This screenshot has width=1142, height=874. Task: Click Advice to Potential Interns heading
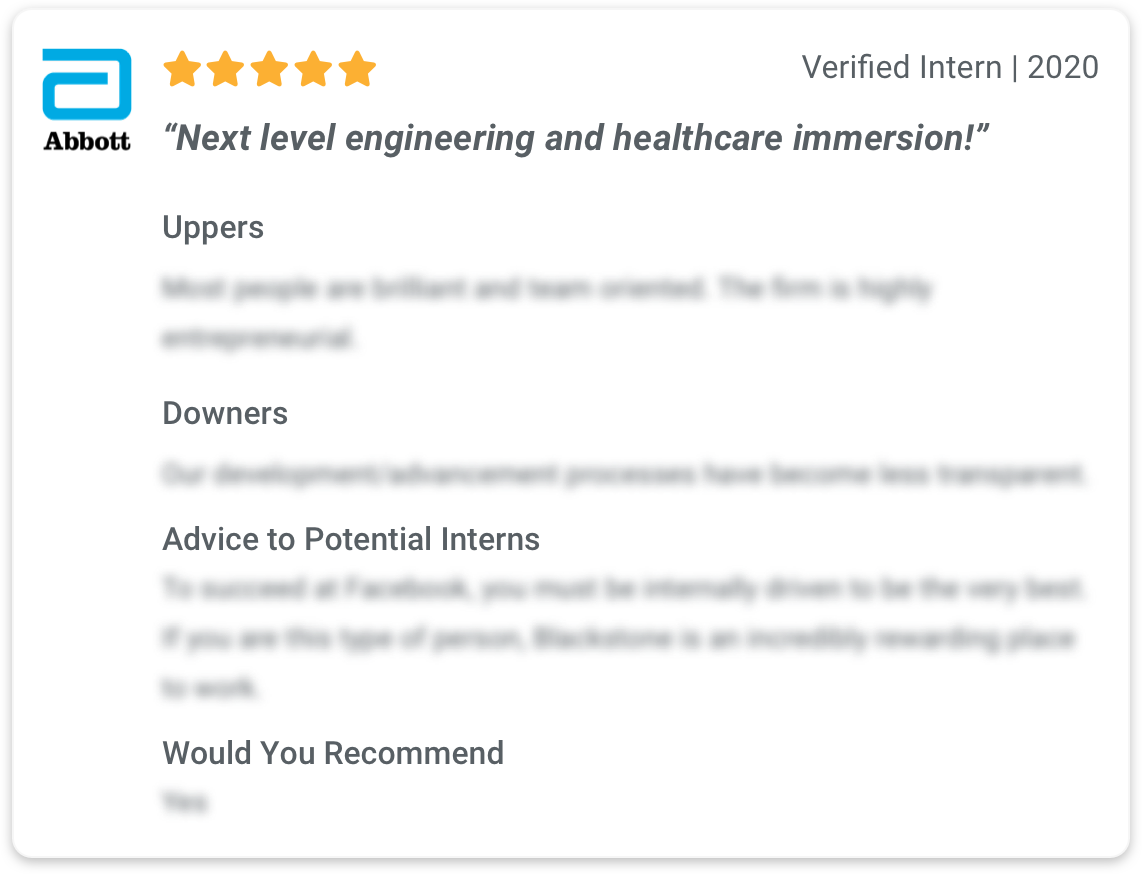[351, 540]
